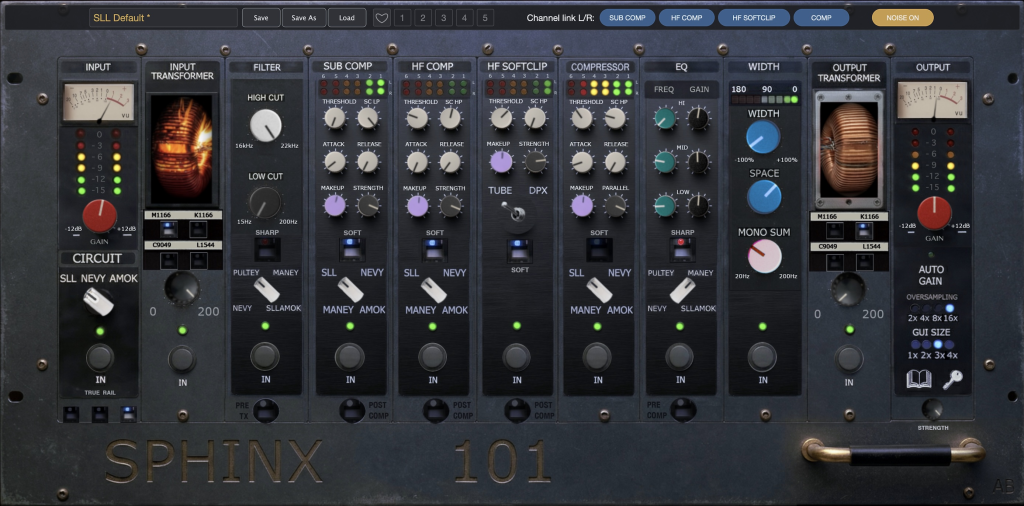Toggle the Filter module IN button
The height and width of the screenshot is (506, 1024).
(x=265, y=356)
